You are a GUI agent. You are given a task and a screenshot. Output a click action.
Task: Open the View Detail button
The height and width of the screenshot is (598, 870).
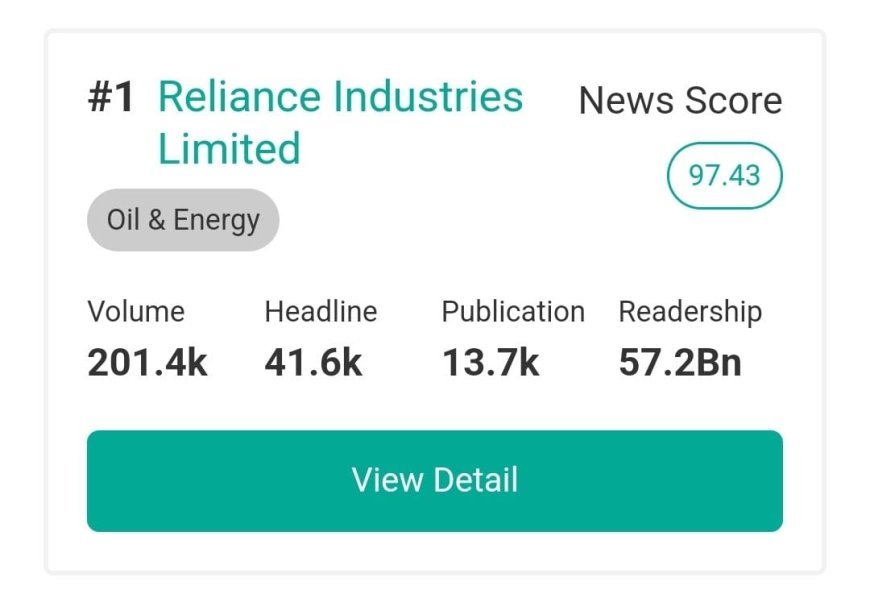click(x=434, y=480)
